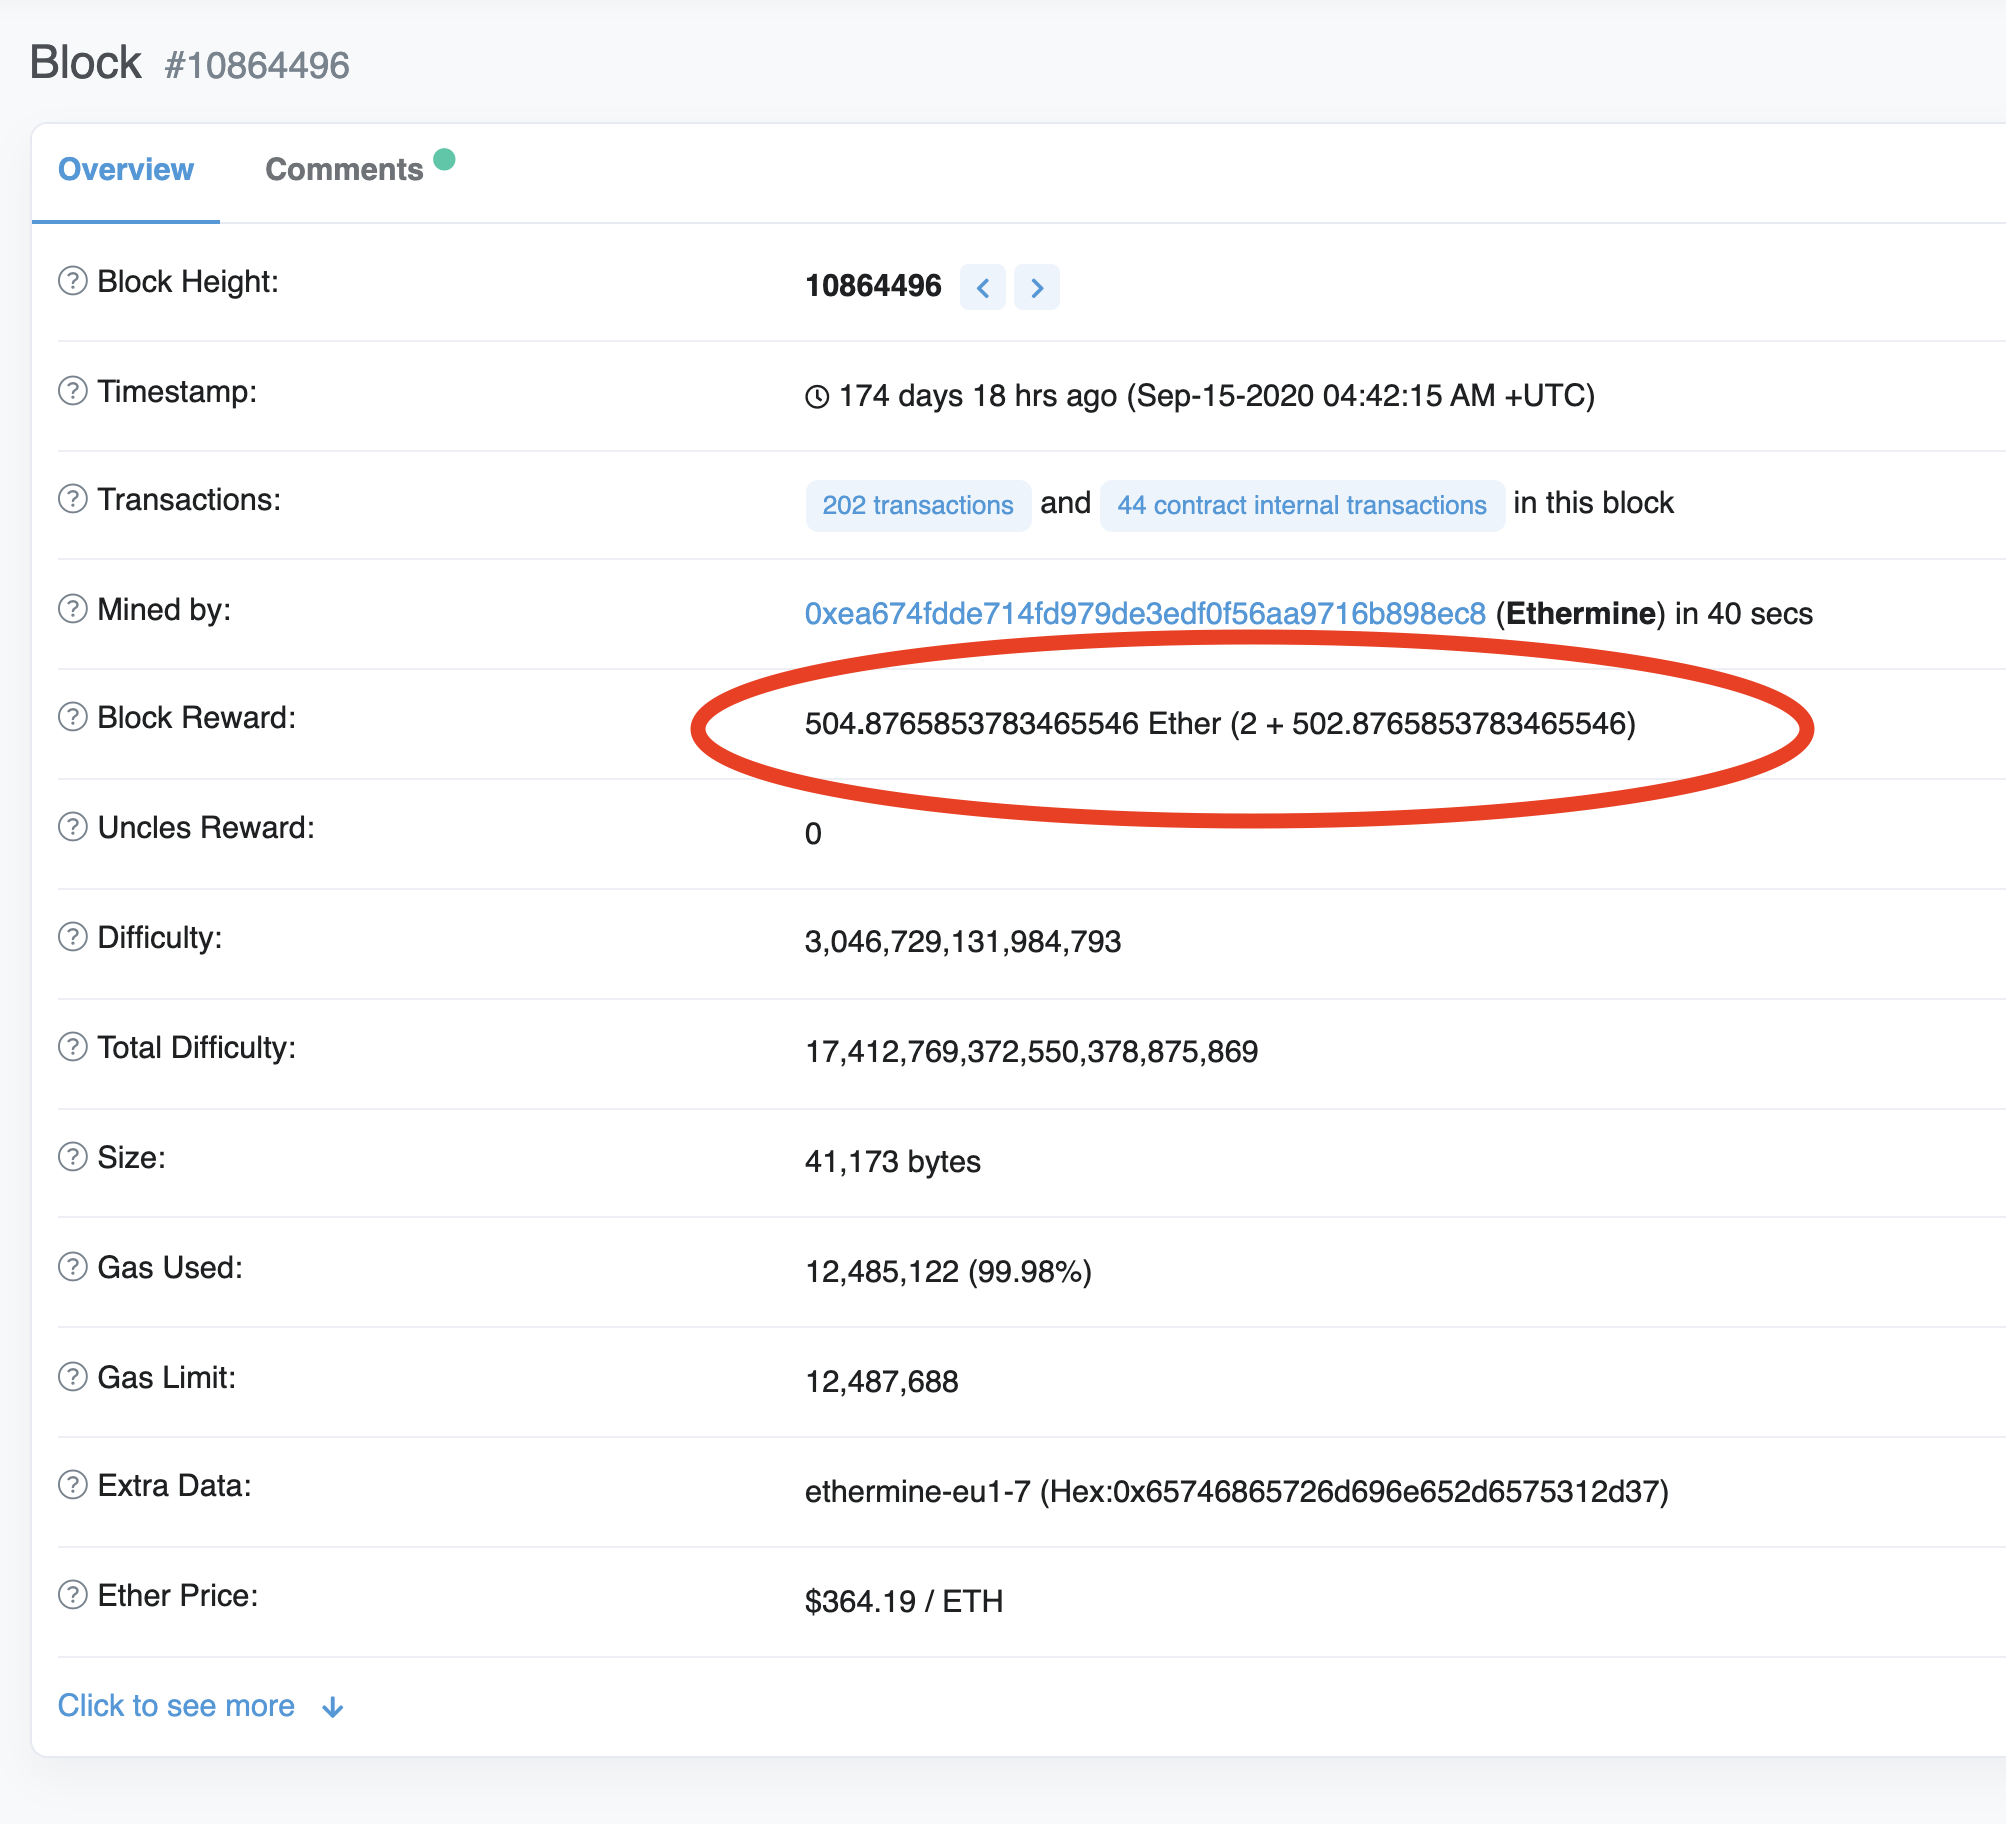
Task: Go to next block with right chevron
Action: point(1037,288)
